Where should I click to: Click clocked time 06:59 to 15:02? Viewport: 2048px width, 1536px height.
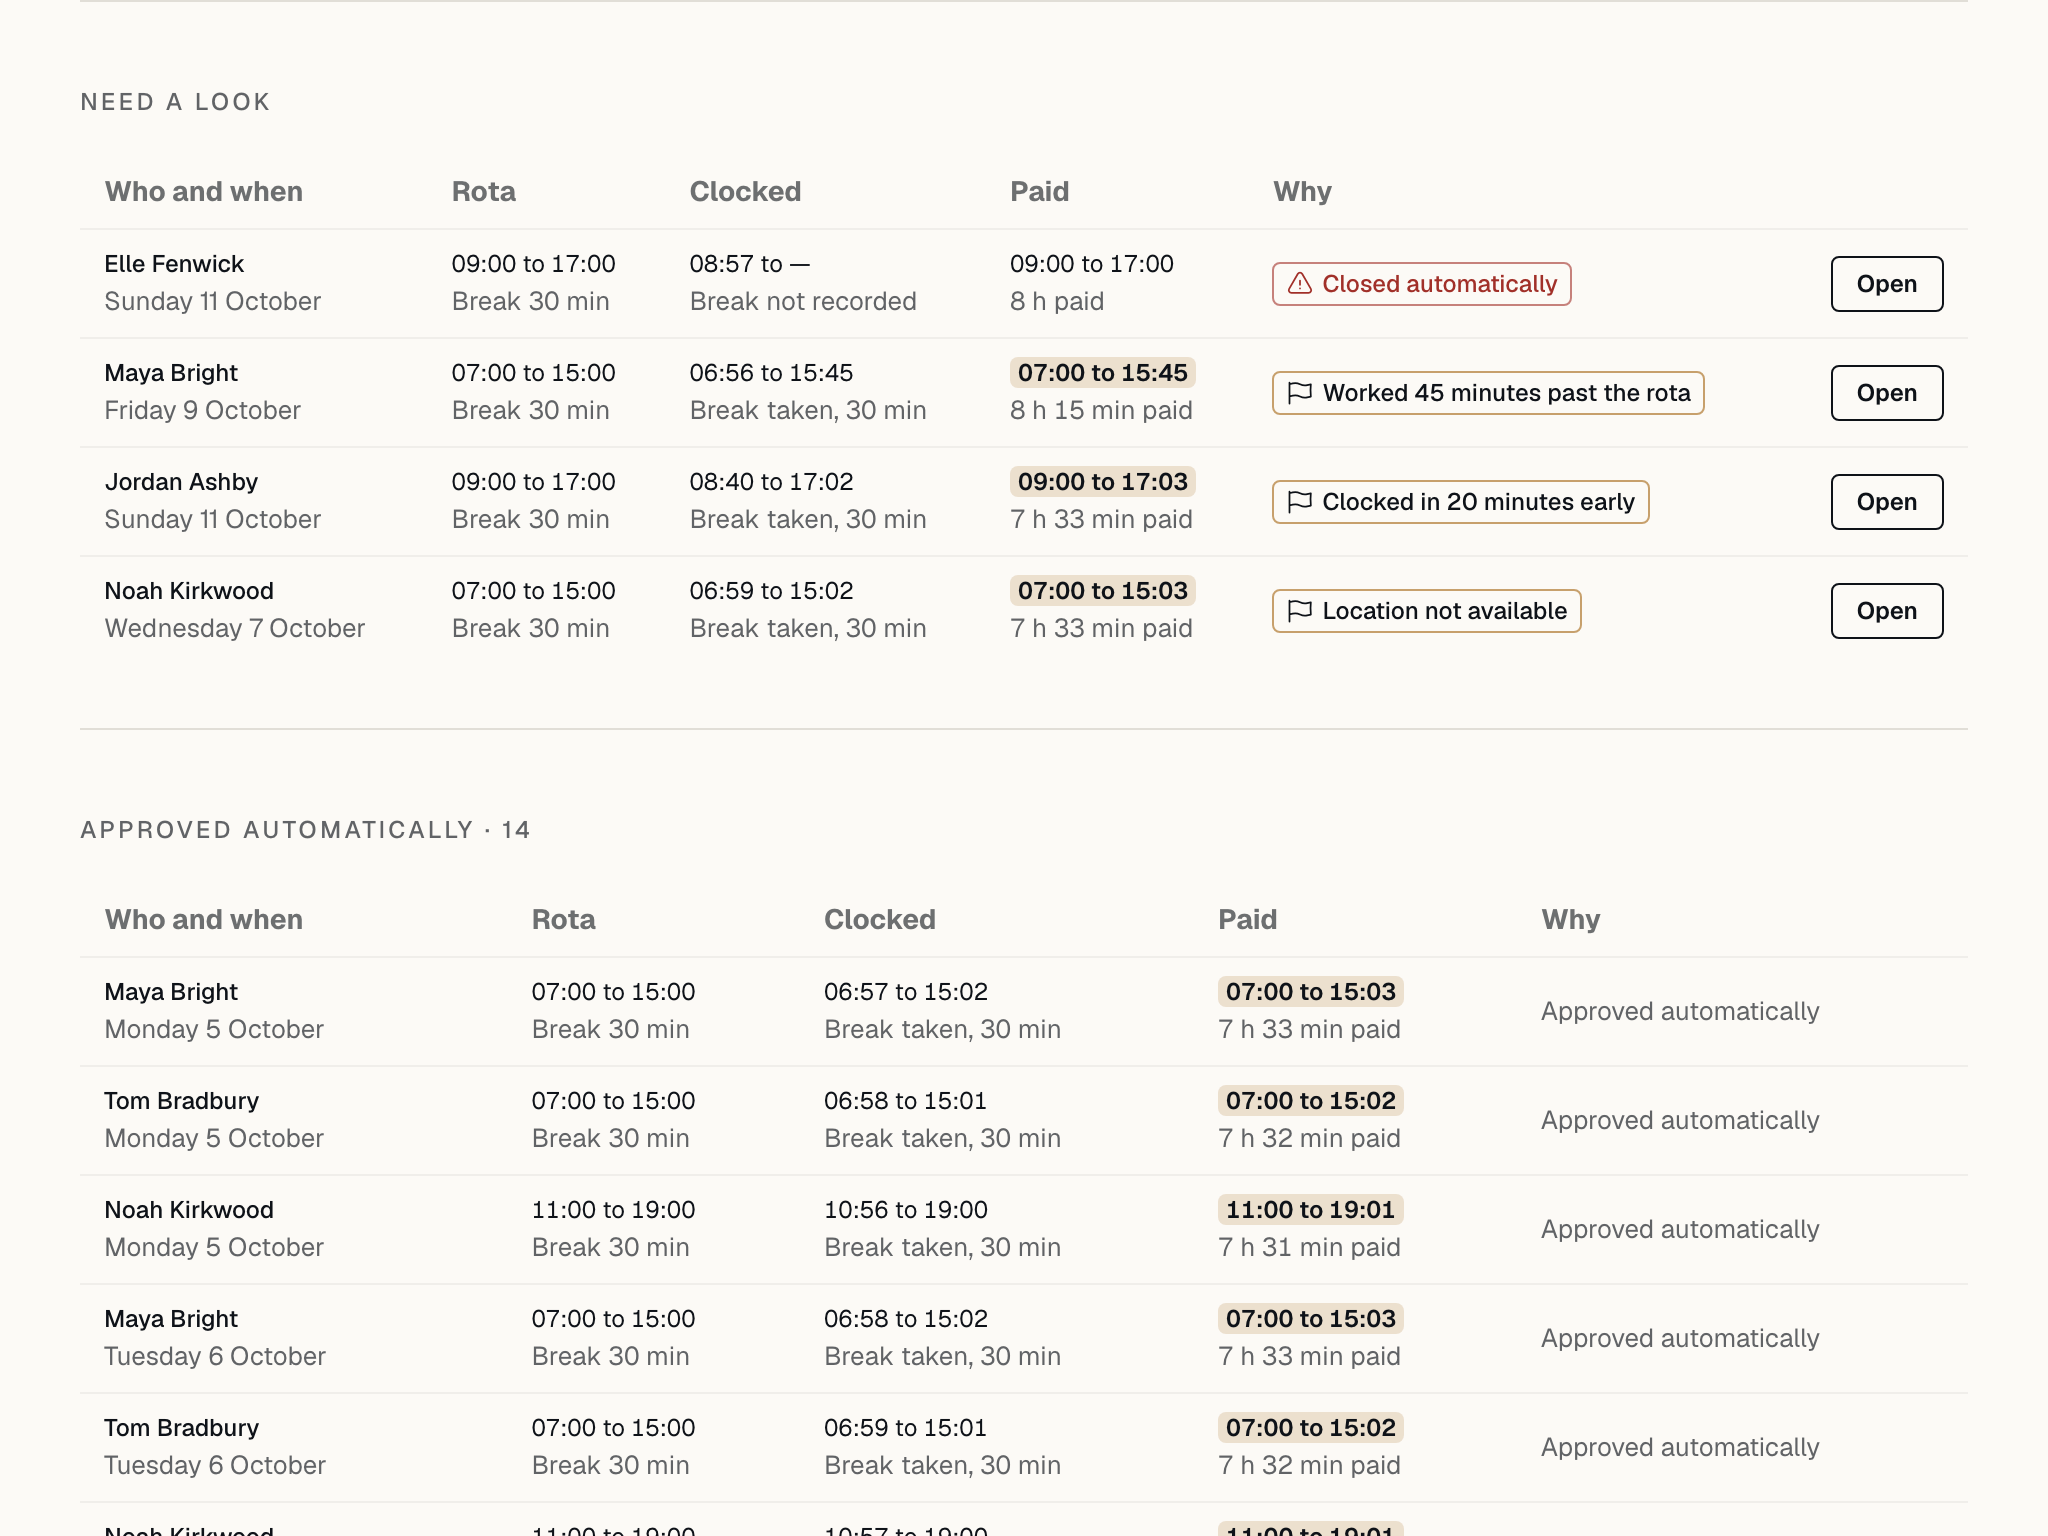tap(771, 591)
